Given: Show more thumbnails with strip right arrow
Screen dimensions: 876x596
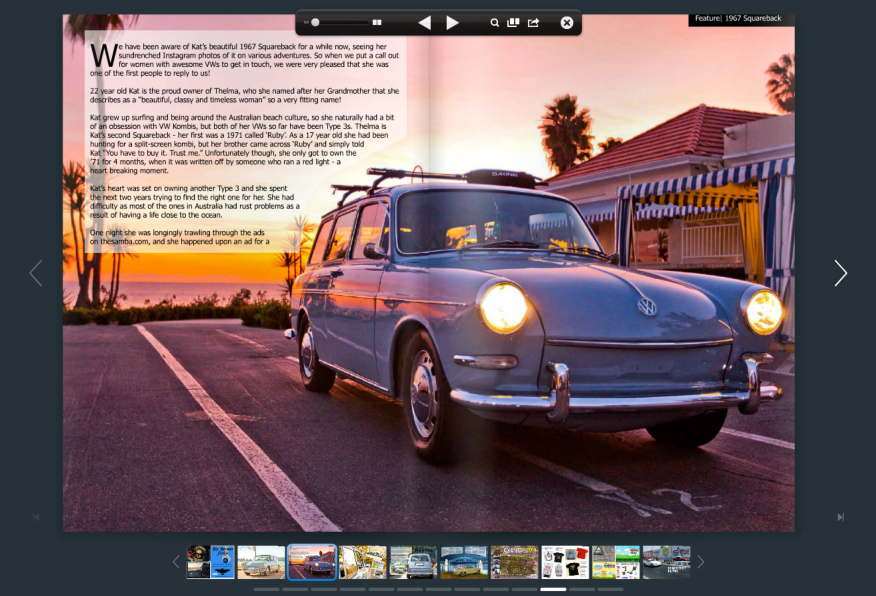Looking at the screenshot, I should (701, 562).
